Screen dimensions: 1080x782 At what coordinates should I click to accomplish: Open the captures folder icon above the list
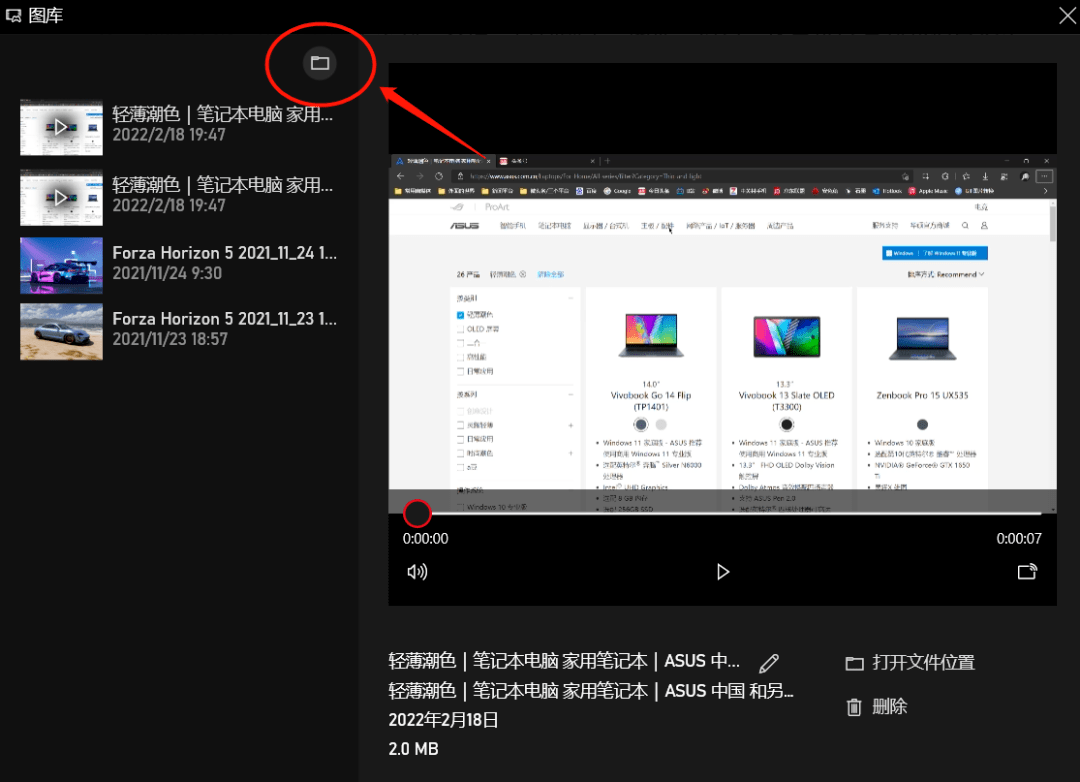point(320,63)
